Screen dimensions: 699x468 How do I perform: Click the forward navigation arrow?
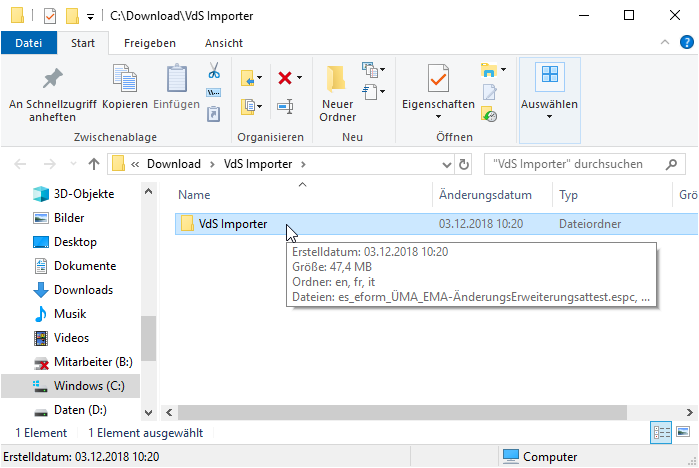click(49, 164)
